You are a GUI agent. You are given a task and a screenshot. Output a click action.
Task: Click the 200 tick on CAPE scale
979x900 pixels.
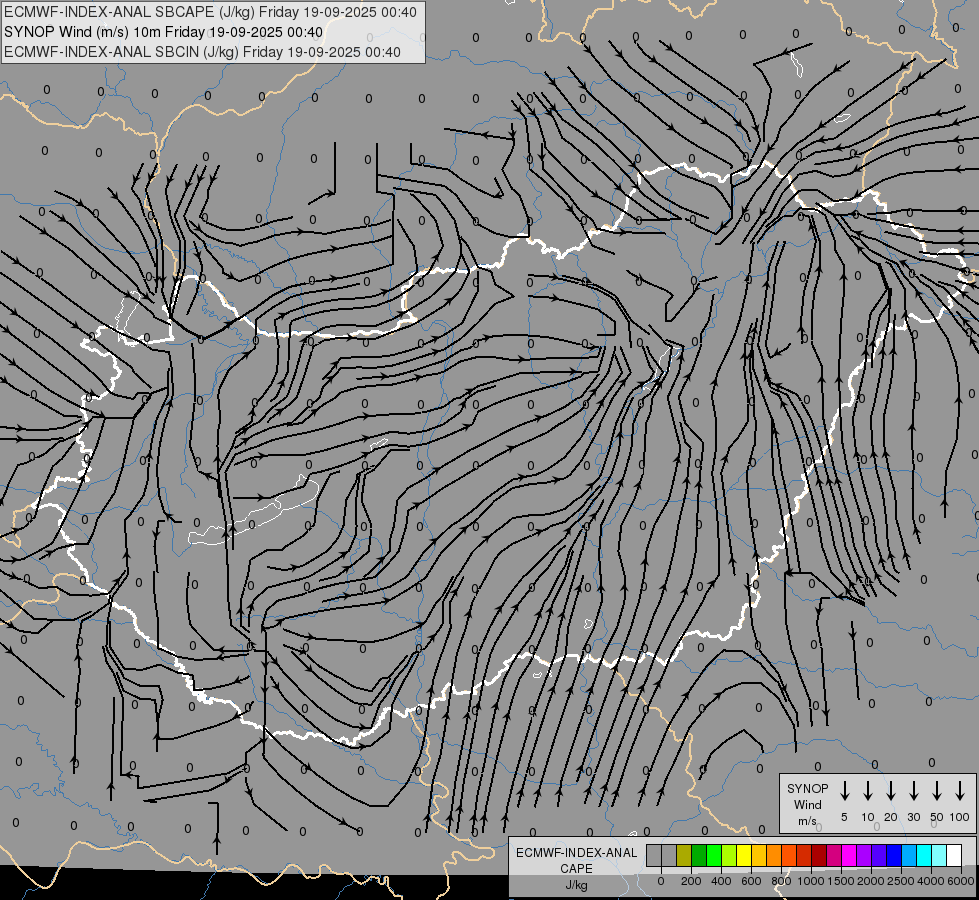(691, 881)
